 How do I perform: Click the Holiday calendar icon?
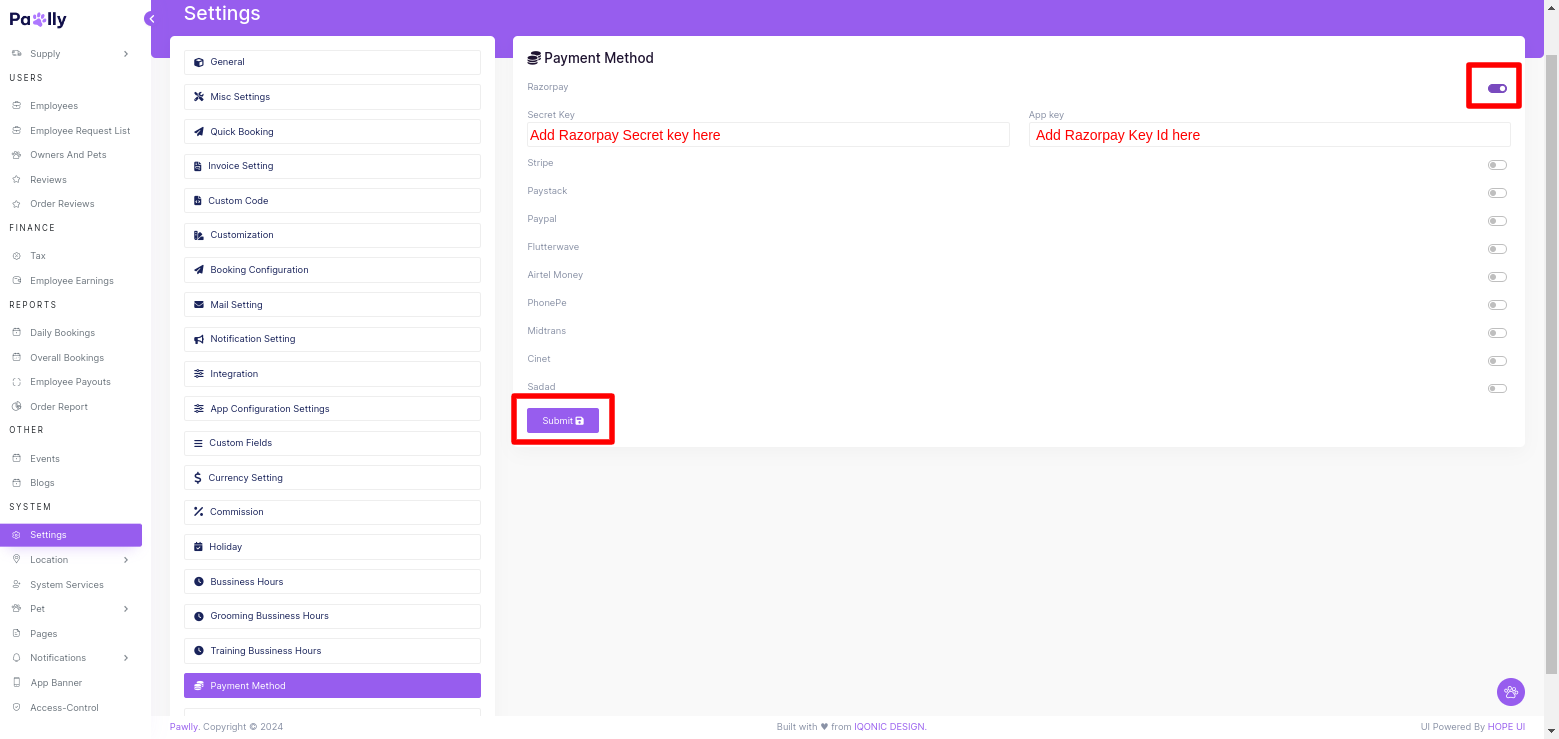click(198, 547)
